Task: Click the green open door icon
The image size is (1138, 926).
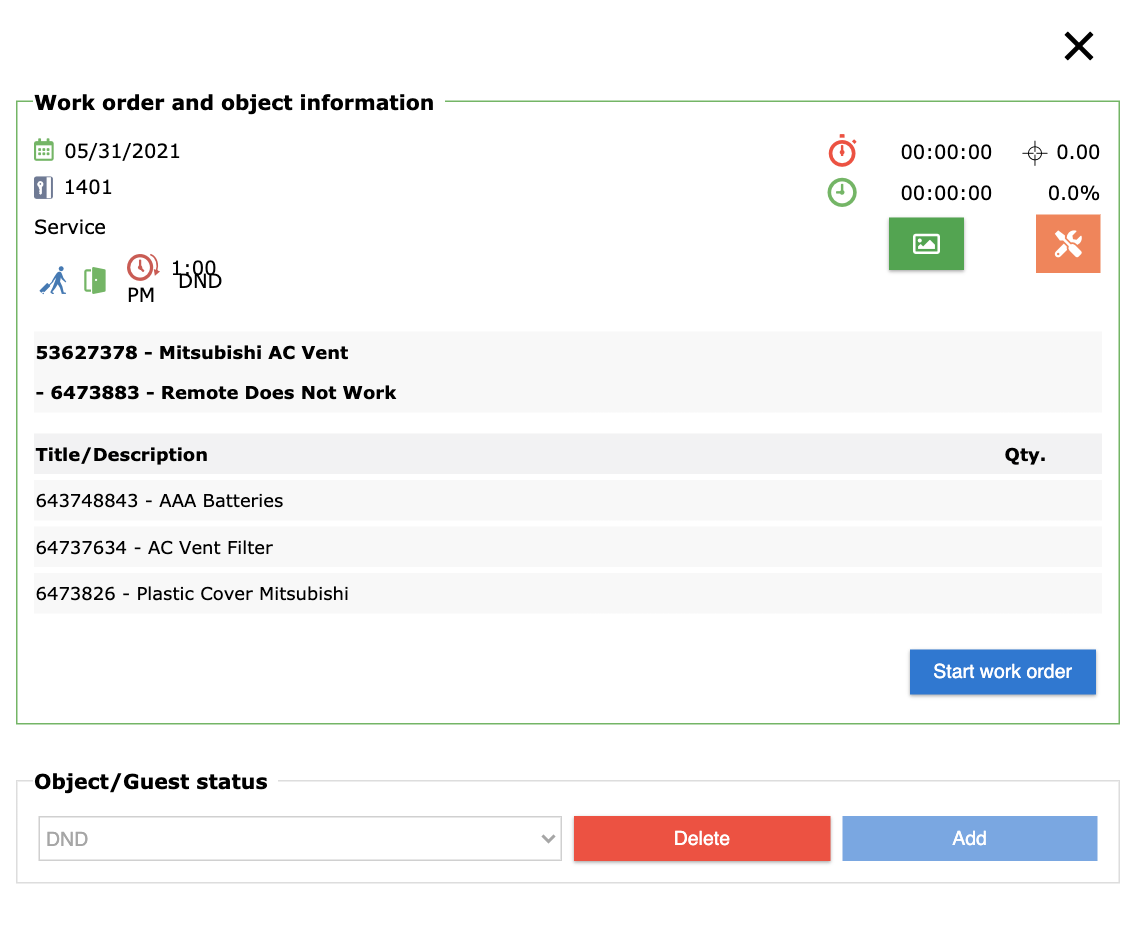Action: coord(95,280)
